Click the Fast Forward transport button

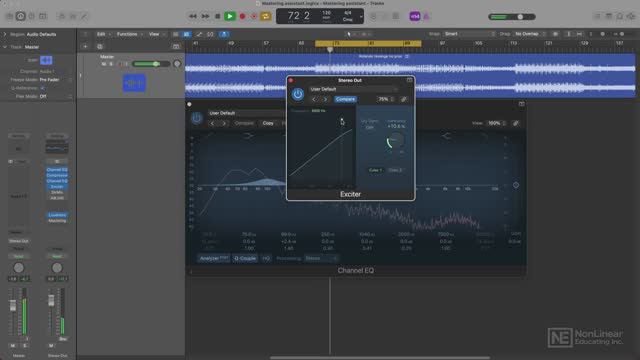point(205,16)
